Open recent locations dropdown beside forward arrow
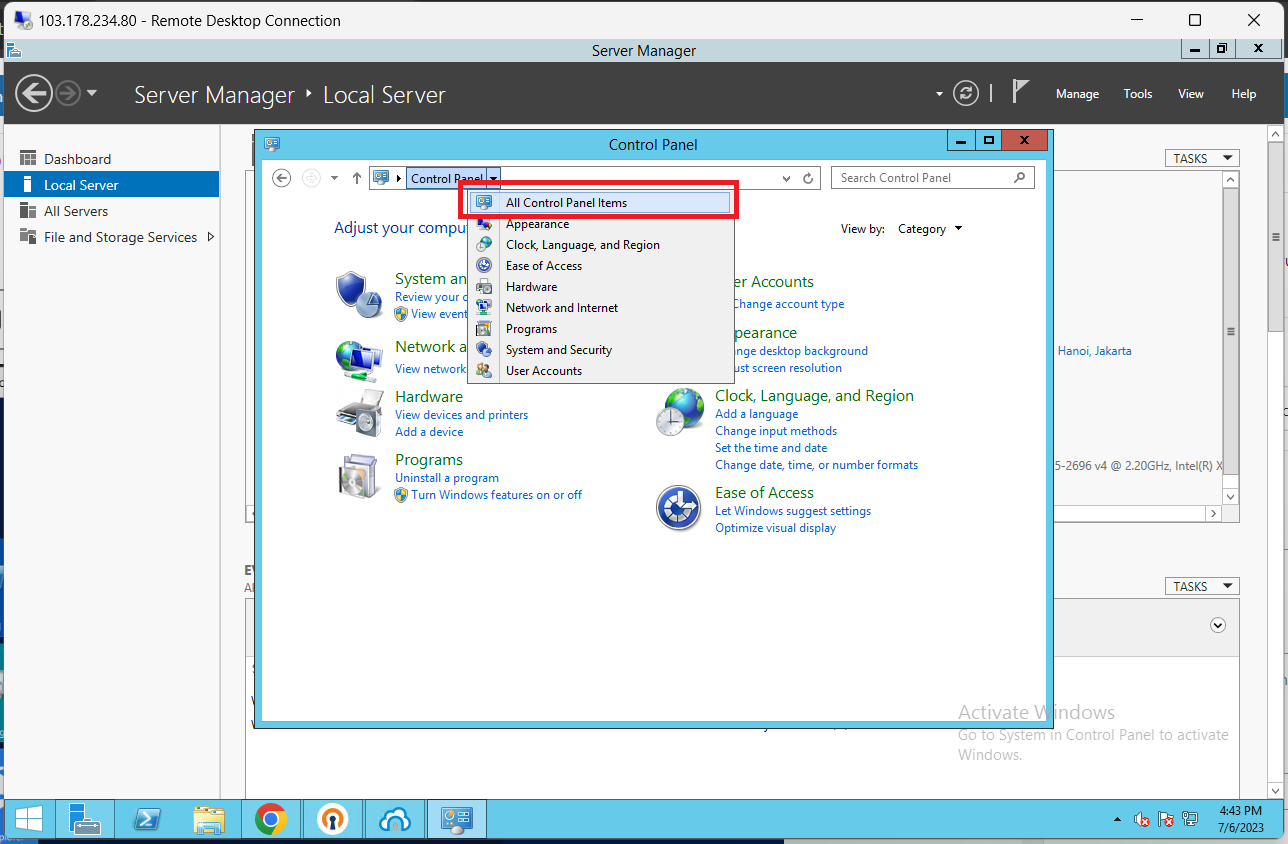Viewport: 1288px width, 844px height. [x=335, y=178]
